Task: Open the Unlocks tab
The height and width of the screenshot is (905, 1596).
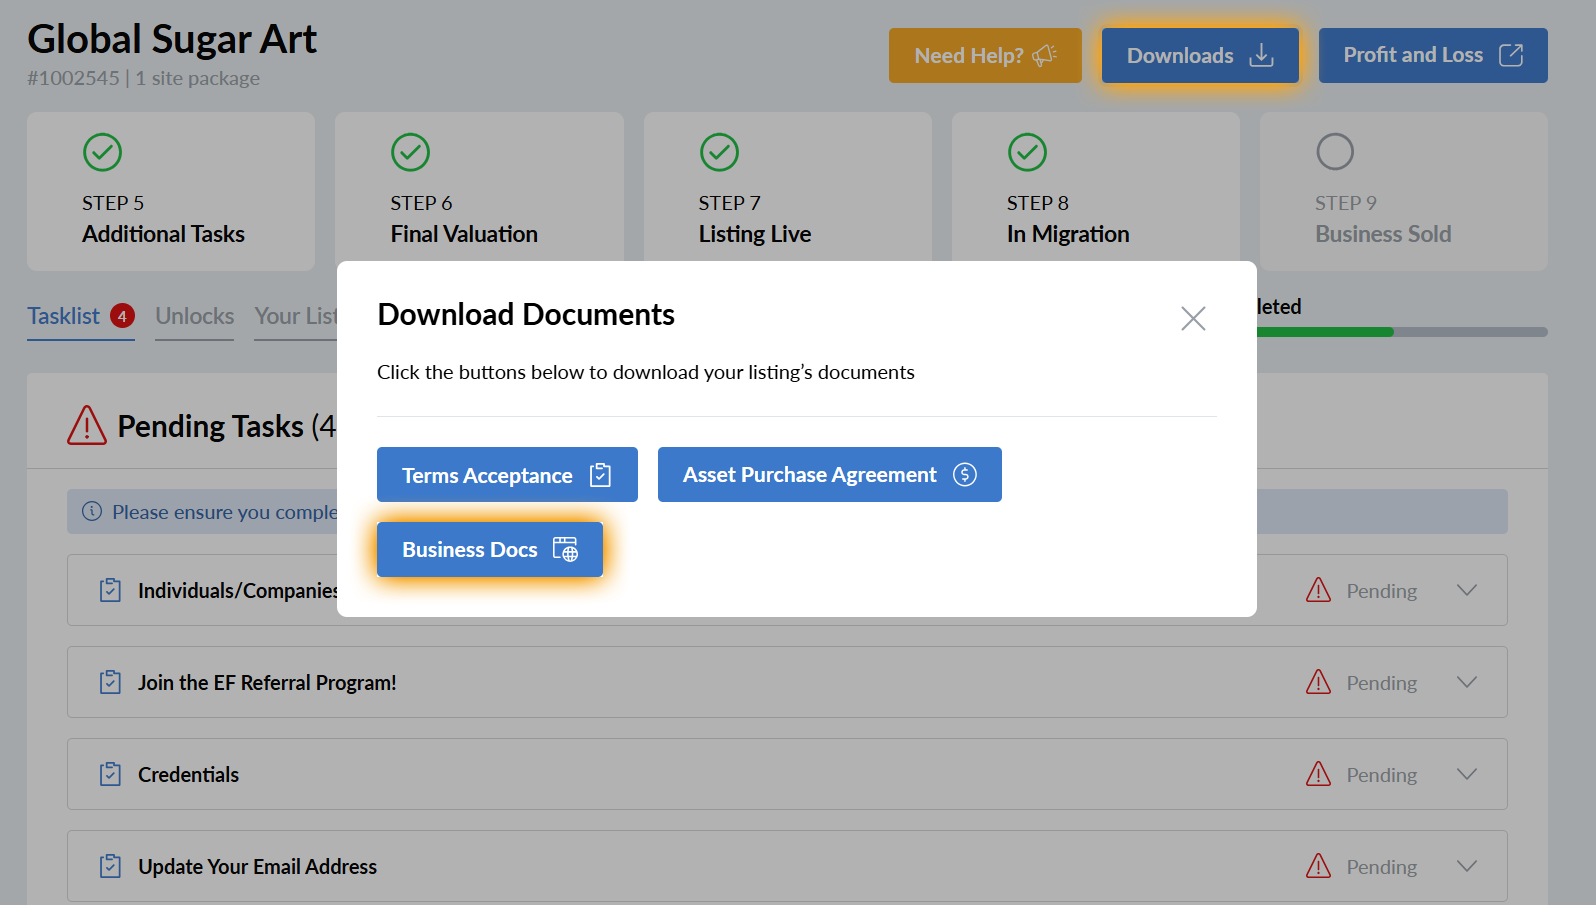Action: (x=194, y=316)
